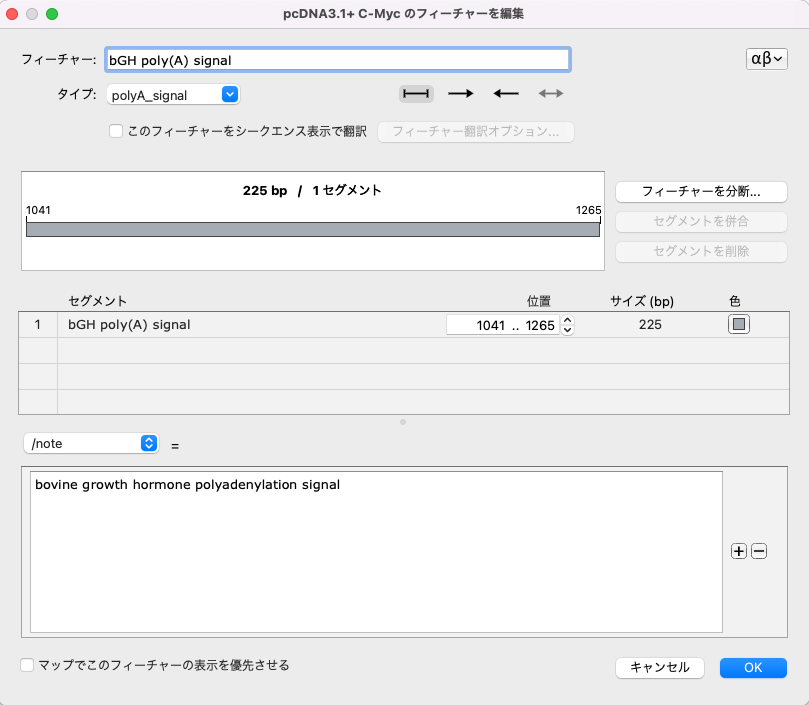Click the position stepper down arrow
809x705 pixels.
coord(566,329)
